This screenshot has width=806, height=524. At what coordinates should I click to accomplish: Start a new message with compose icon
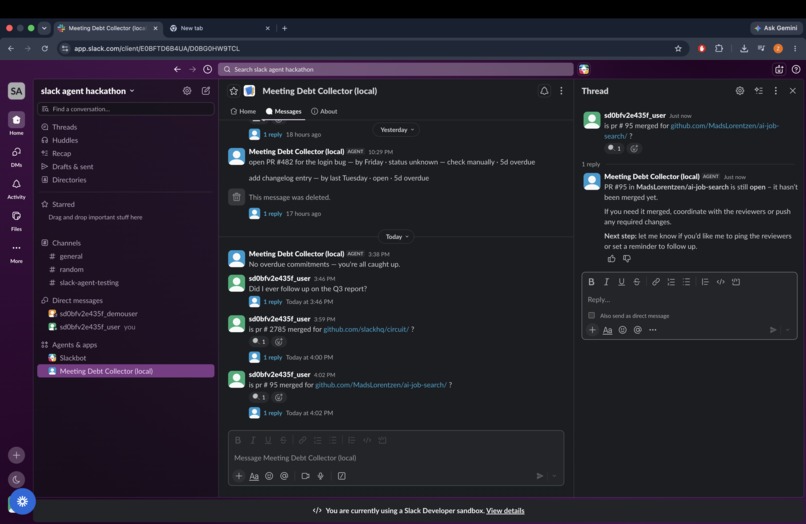206,91
